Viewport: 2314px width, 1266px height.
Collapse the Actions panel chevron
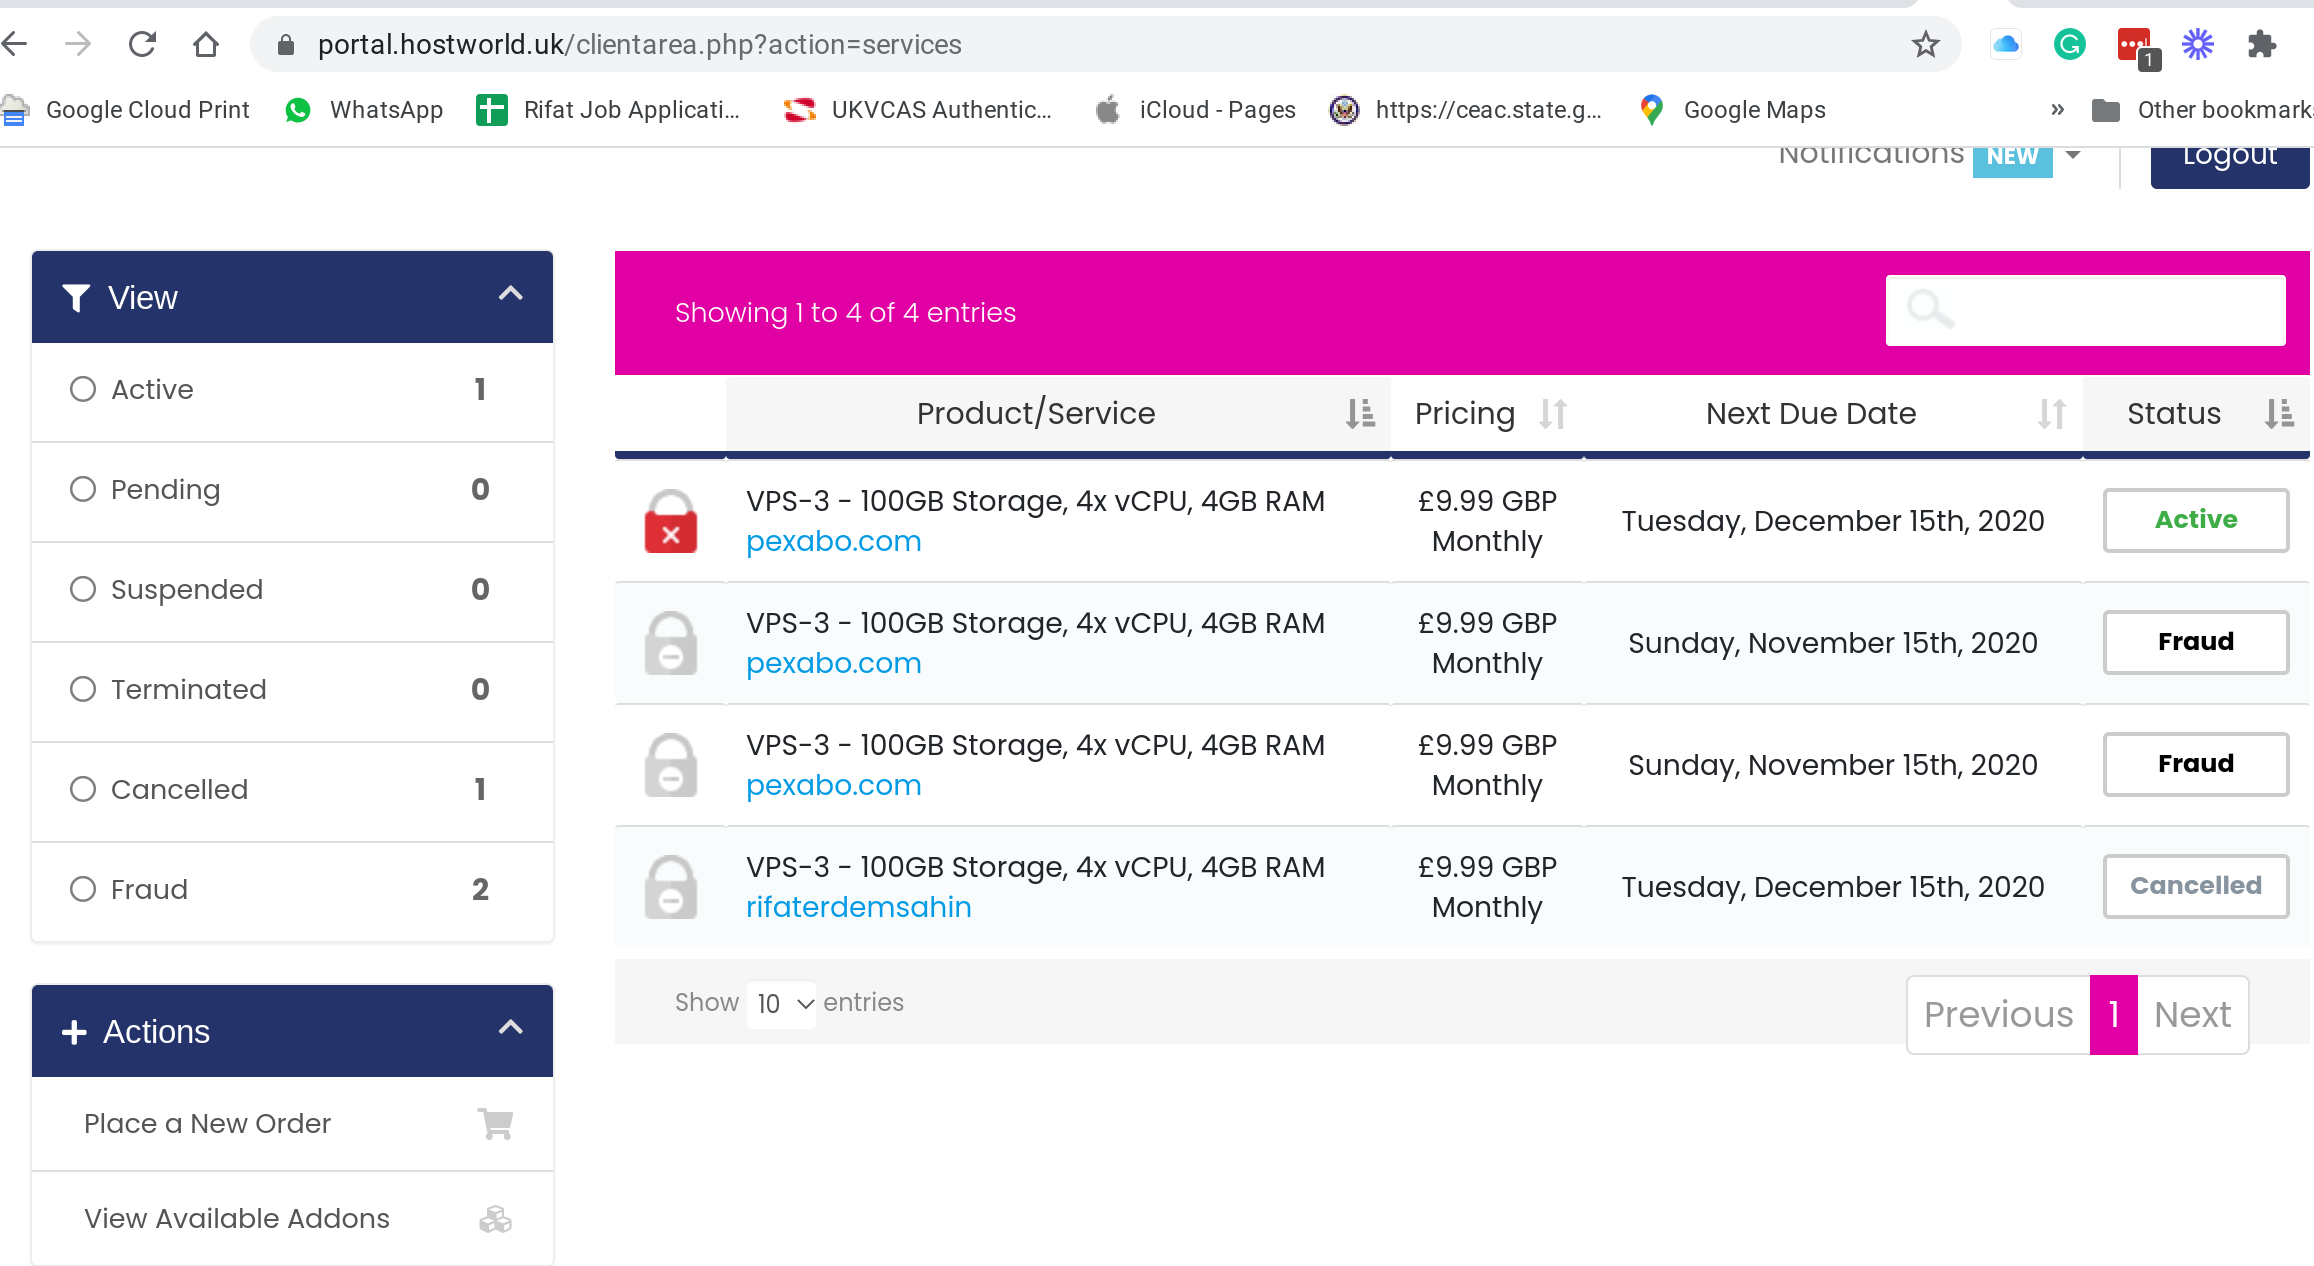(x=511, y=1028)
